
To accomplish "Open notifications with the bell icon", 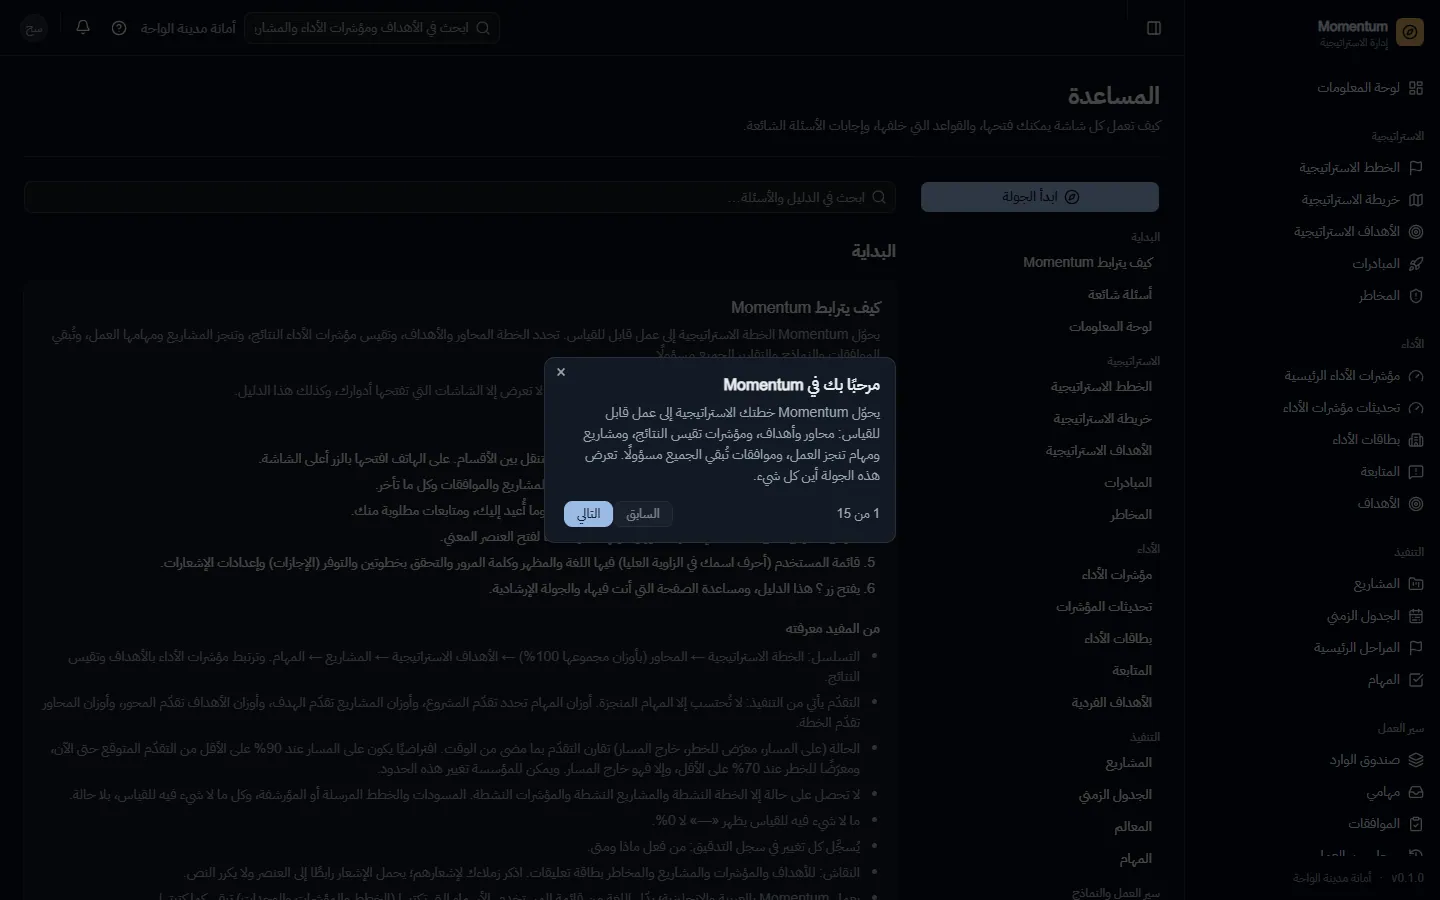I will (x=83, y=27).
